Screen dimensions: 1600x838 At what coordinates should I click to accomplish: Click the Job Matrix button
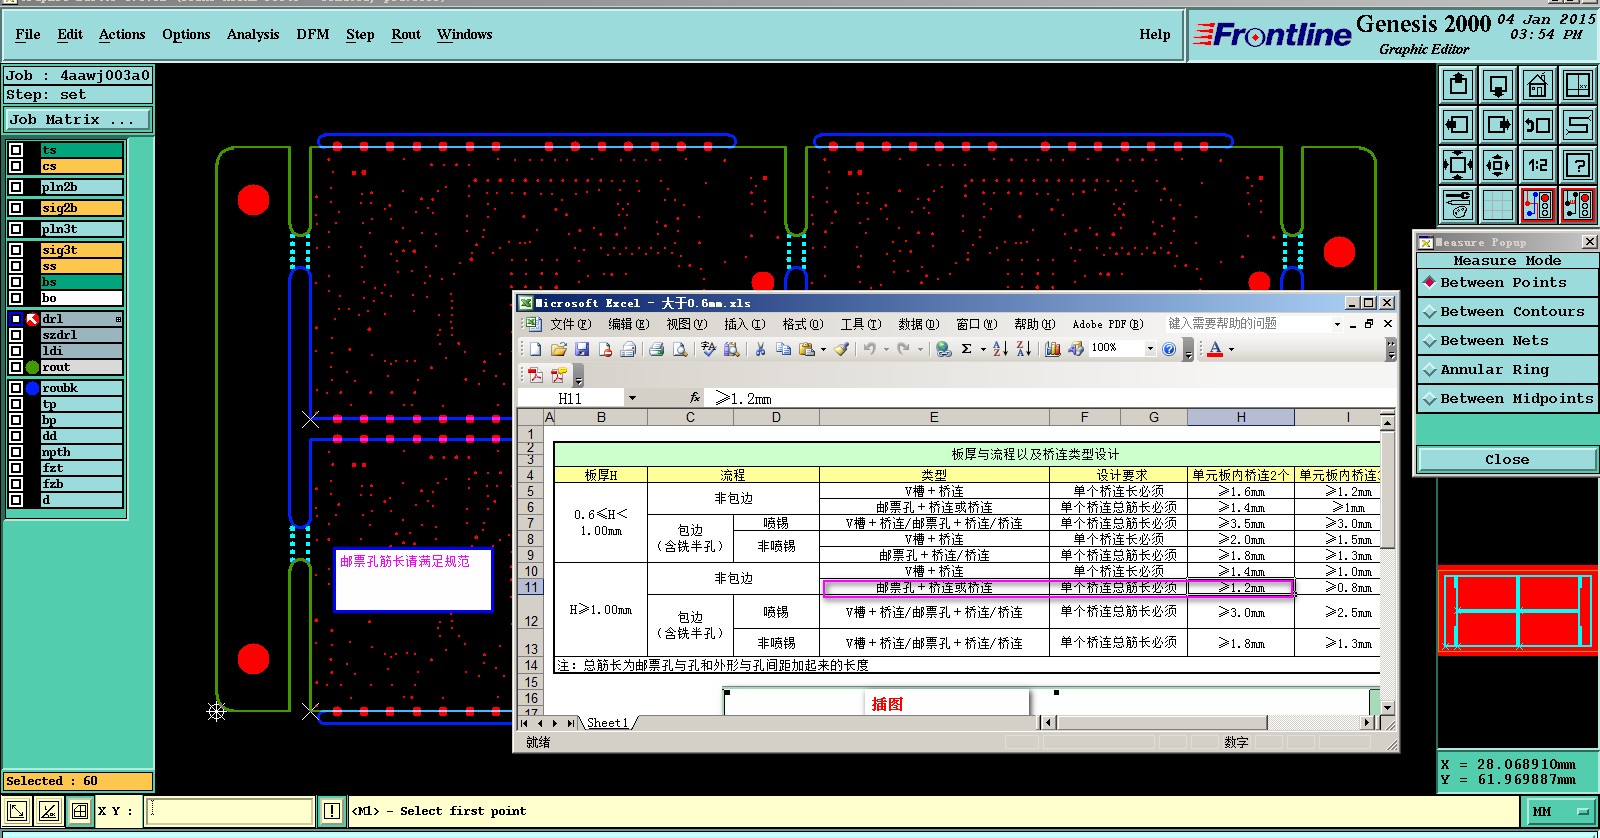[x=78, y=119]
